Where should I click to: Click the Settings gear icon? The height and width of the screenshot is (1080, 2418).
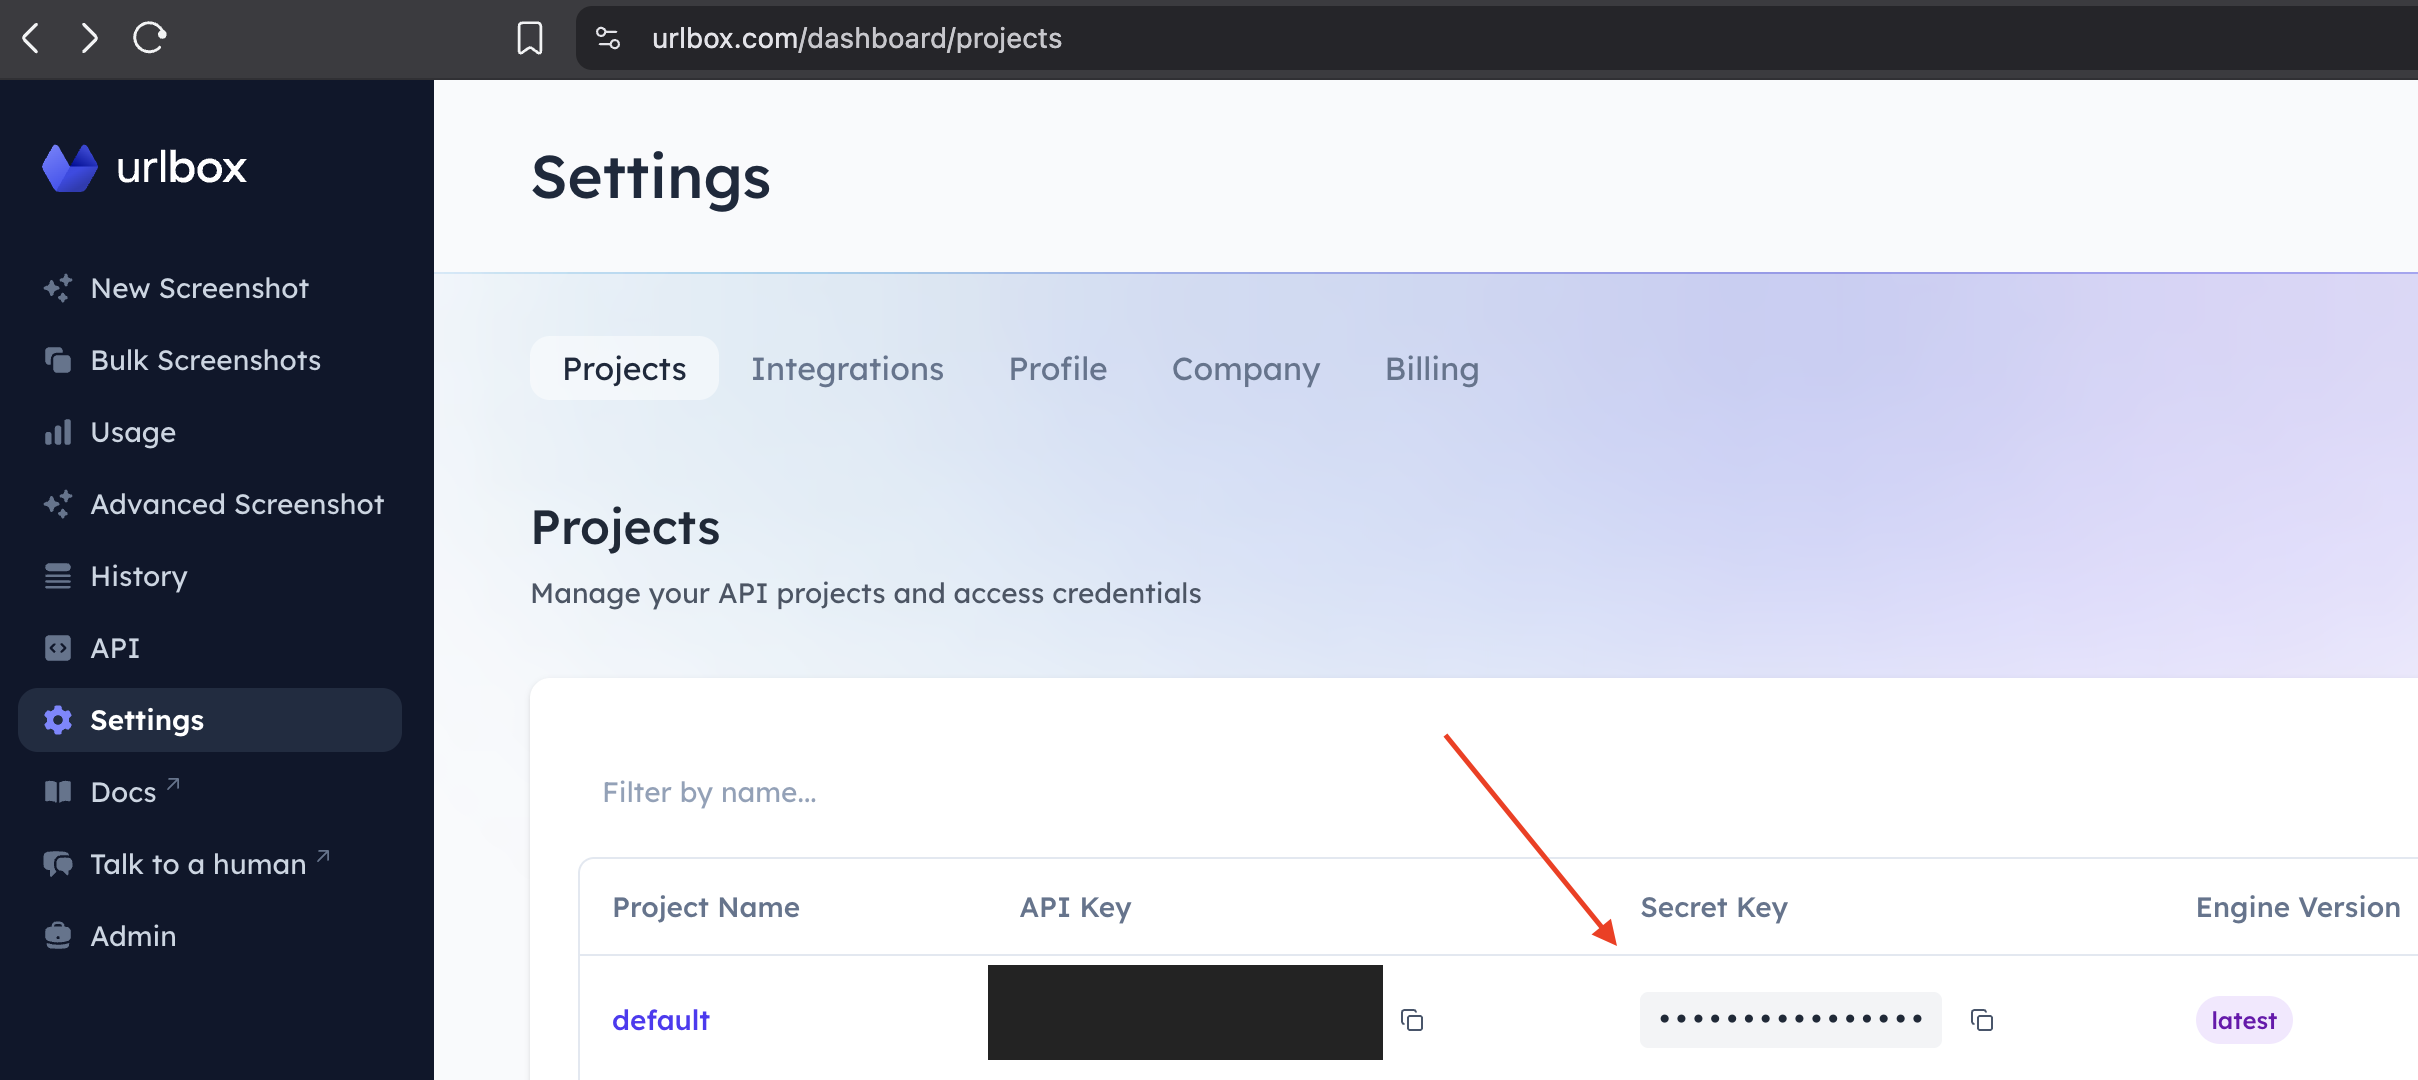pyautogui.click(x=58, y=720)
